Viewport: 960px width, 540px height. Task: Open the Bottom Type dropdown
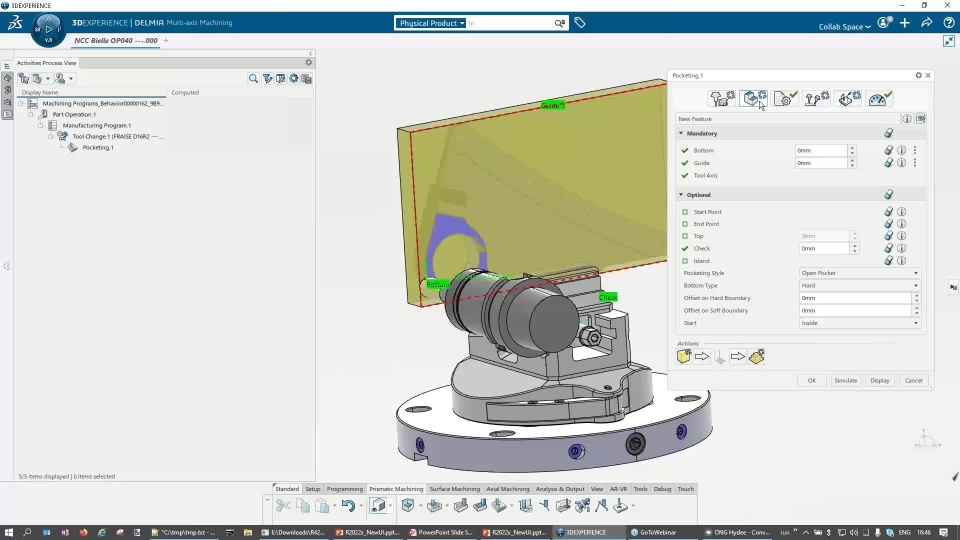pyautogui.click(x=860, y=285)
